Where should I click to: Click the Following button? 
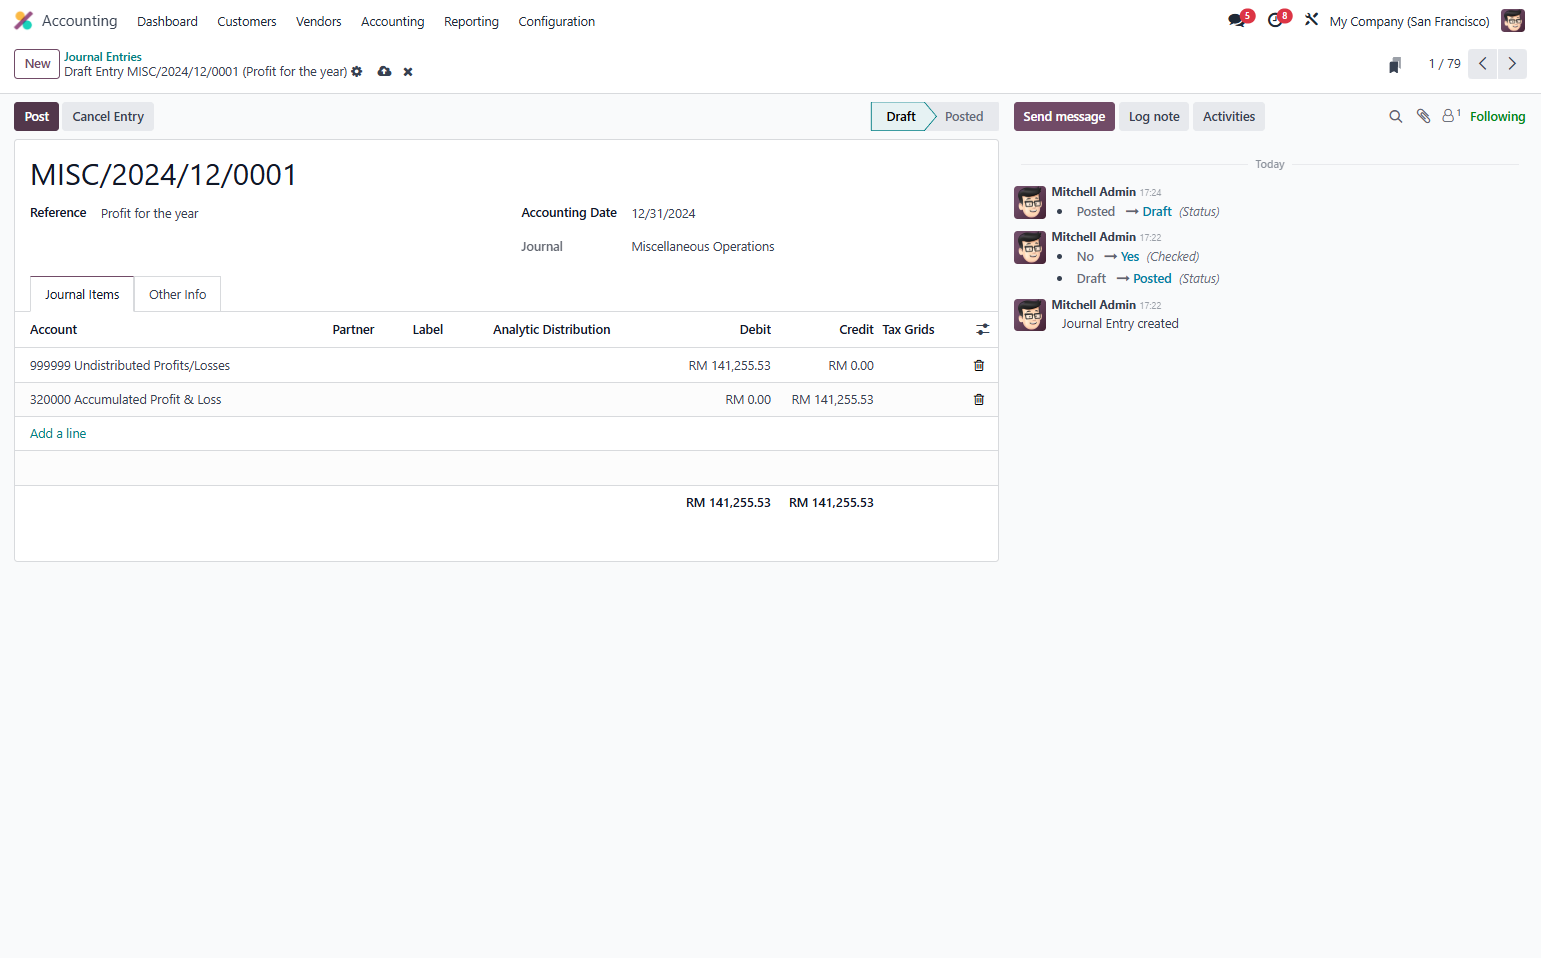[x=1497, y=117]
